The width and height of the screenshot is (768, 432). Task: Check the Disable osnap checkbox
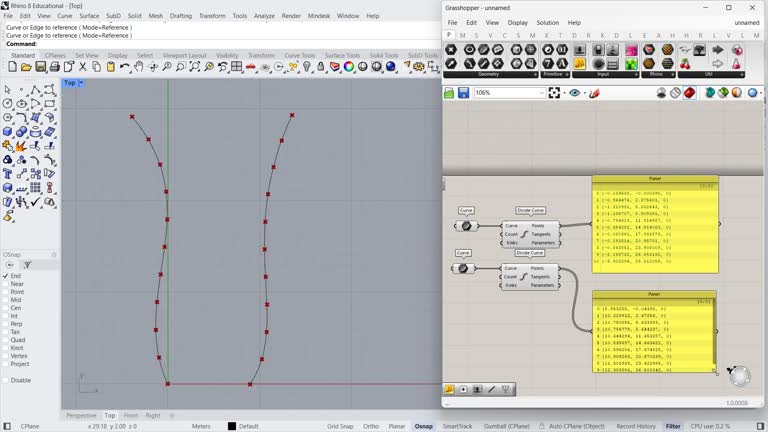tap(5, 380)
